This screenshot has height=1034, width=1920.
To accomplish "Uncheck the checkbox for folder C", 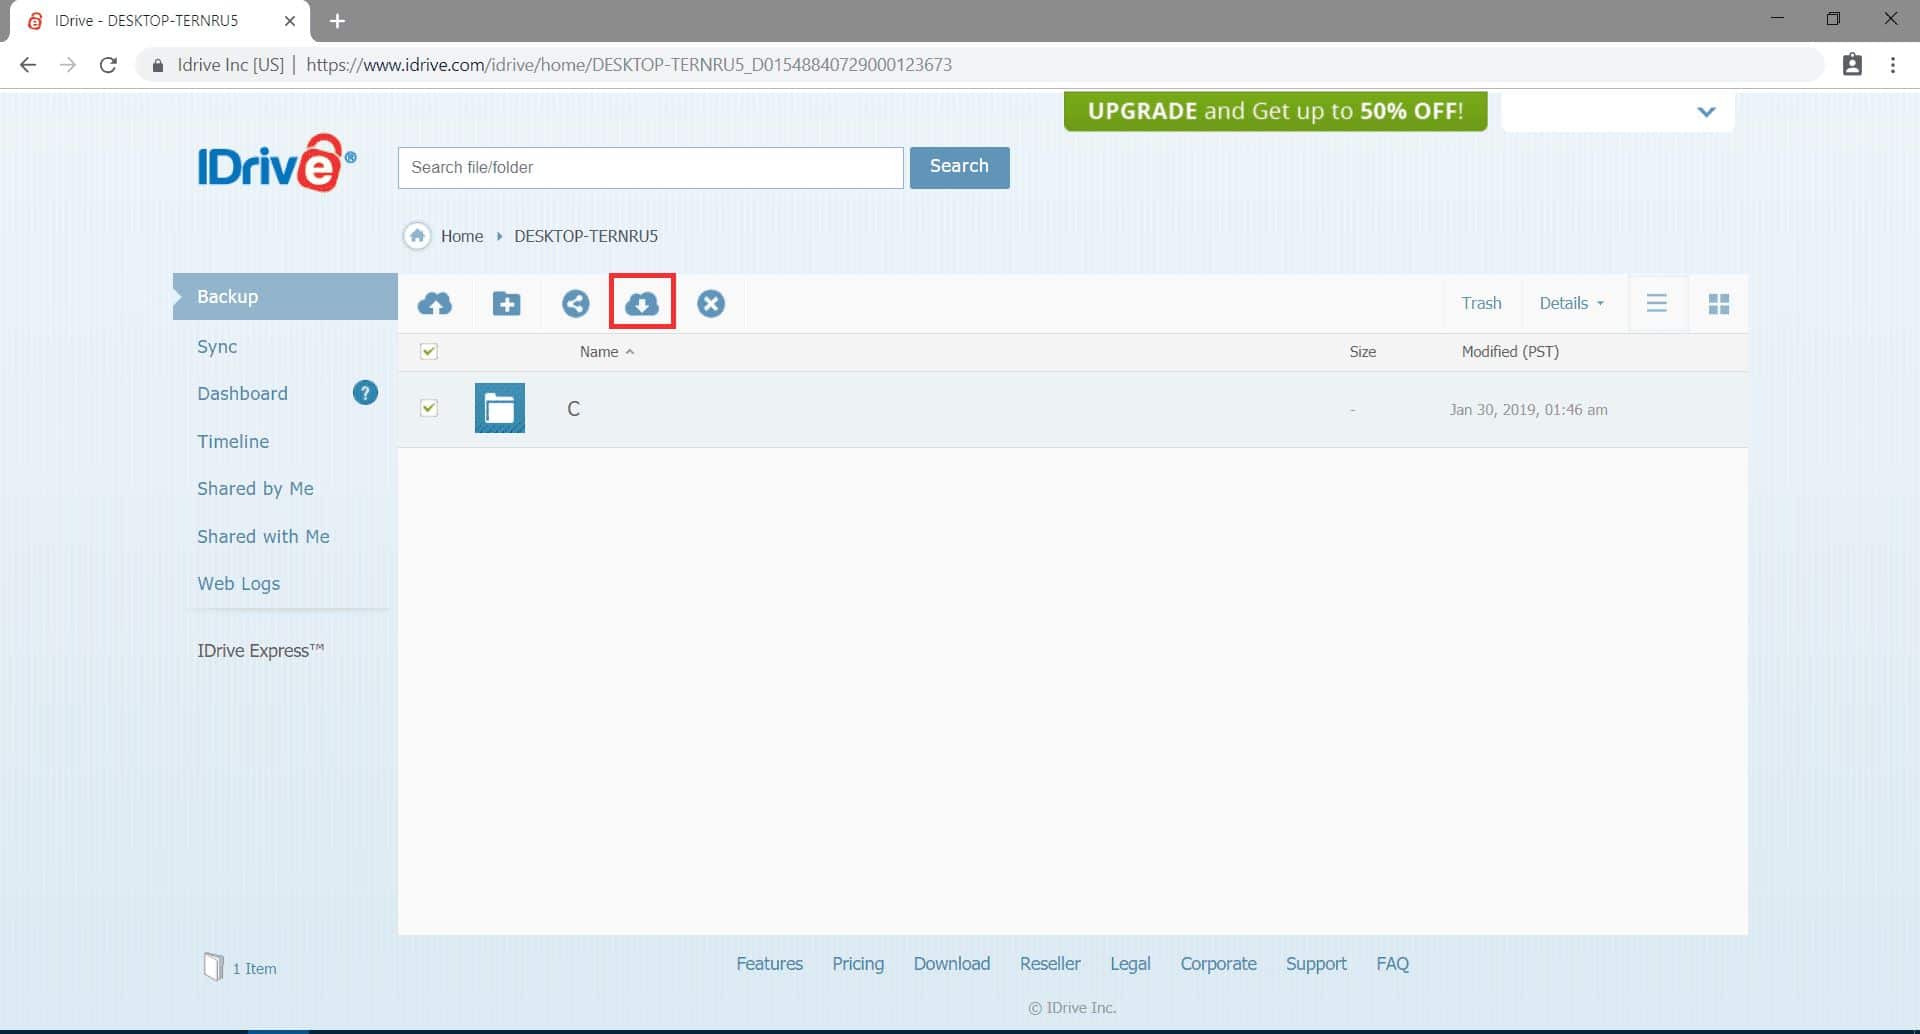I will tap(429, 408).
